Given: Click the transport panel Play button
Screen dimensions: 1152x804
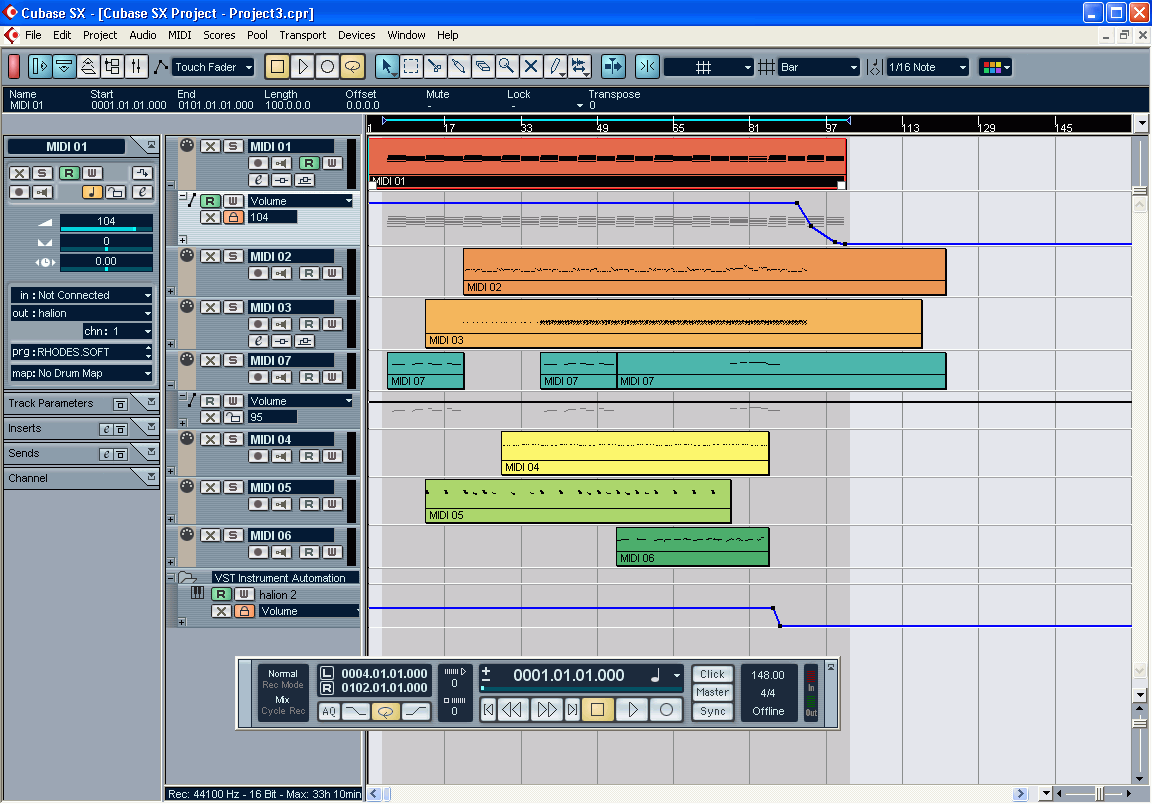Looking at the screenshot, I should tap(633, 710).
